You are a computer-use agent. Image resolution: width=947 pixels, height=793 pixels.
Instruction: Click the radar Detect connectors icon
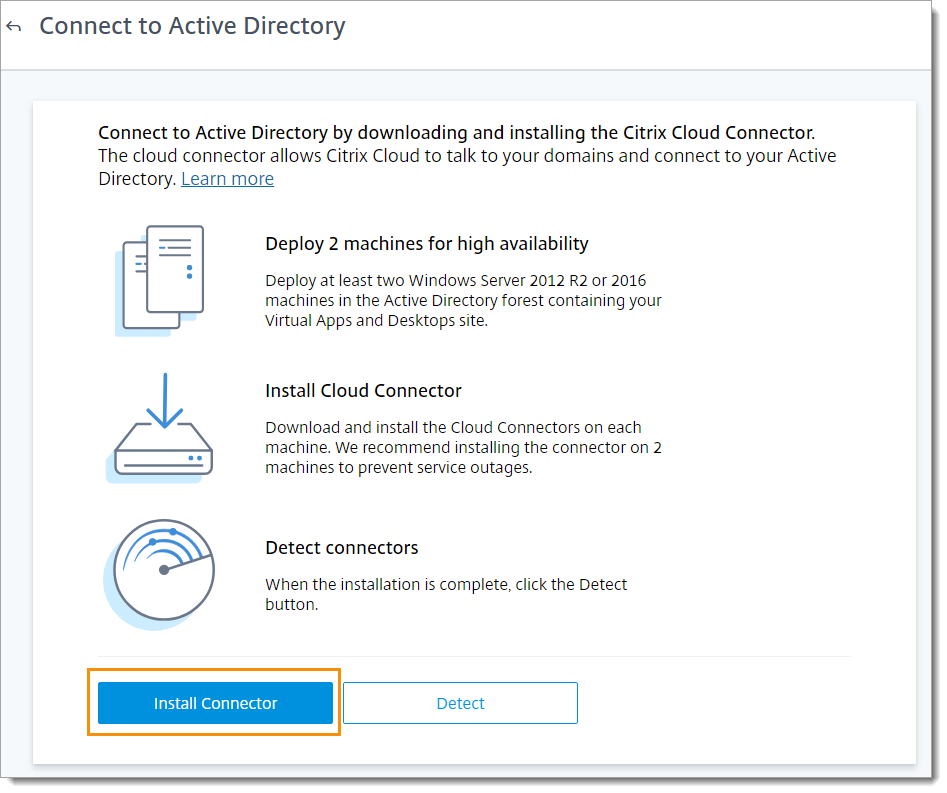(x=162, y=573)
